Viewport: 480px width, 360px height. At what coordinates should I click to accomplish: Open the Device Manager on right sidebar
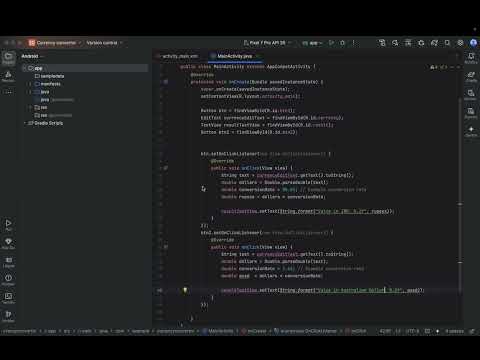point(471,95)
